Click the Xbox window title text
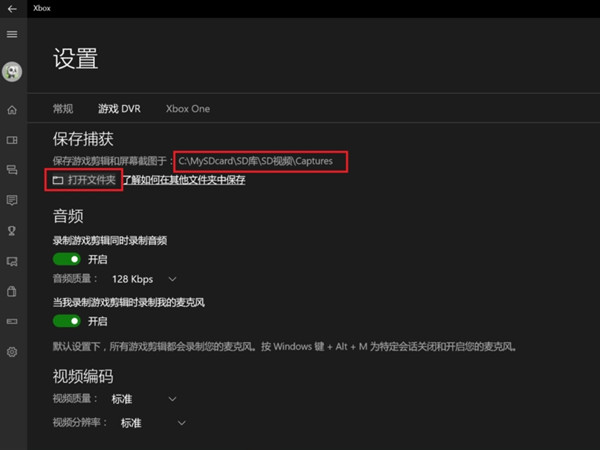This screenshot has width=600, height=450. (x=42, y=8)
